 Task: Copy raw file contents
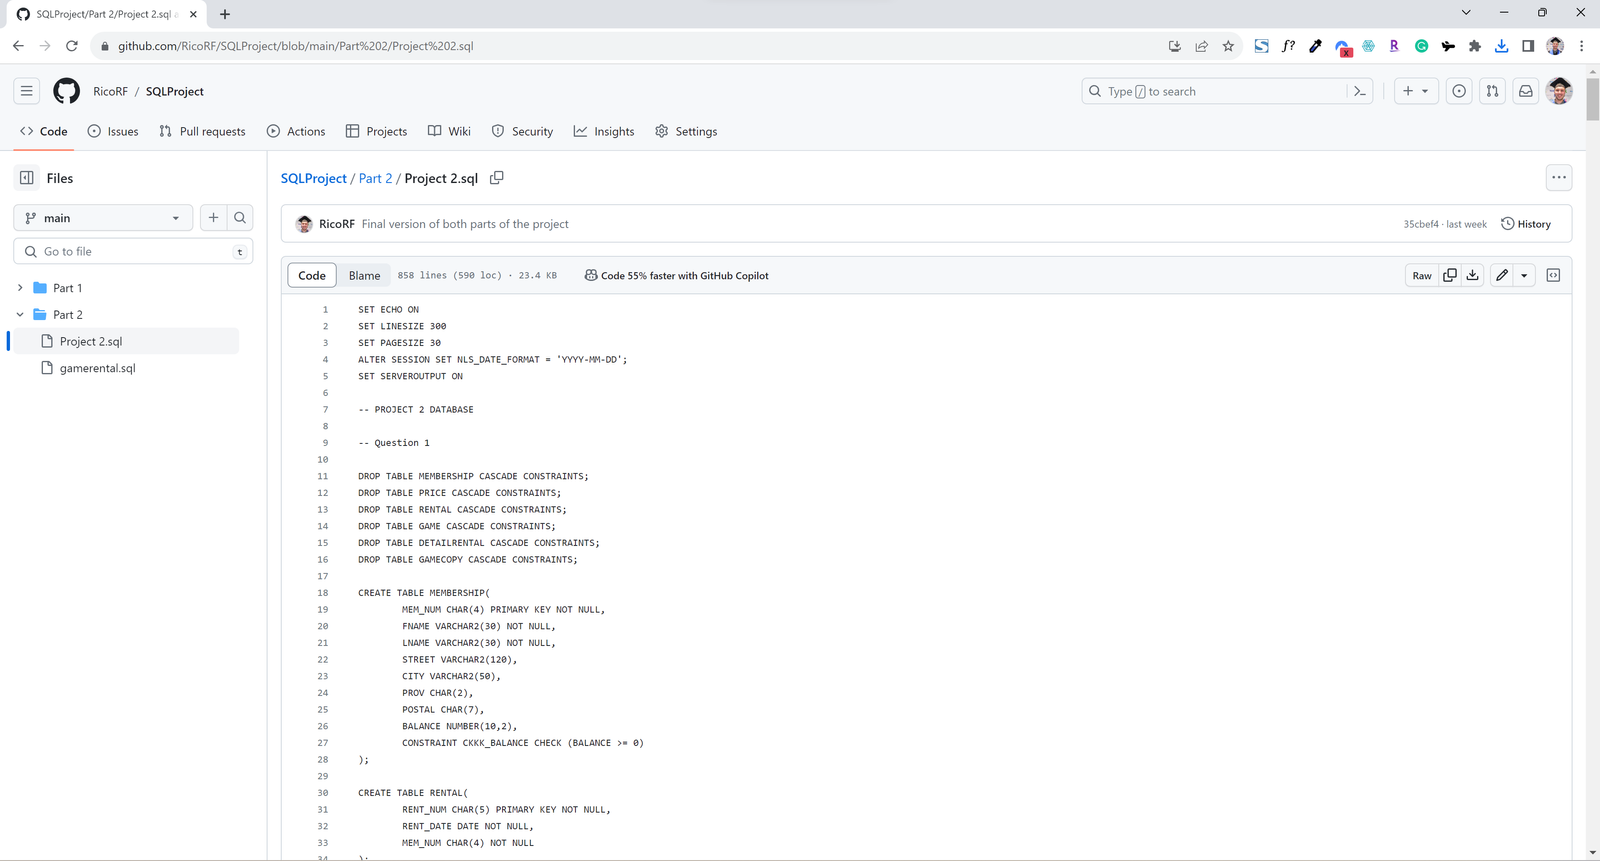[1449, 276]
